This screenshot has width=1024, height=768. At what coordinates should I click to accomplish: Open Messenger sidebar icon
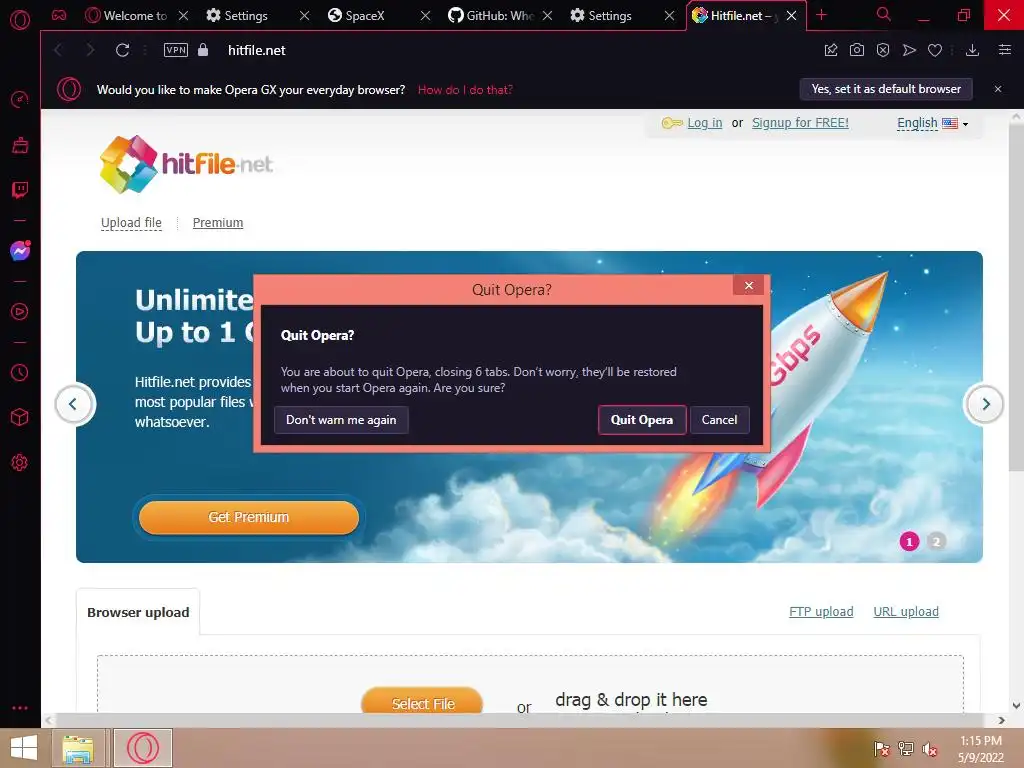click(20, 251)
